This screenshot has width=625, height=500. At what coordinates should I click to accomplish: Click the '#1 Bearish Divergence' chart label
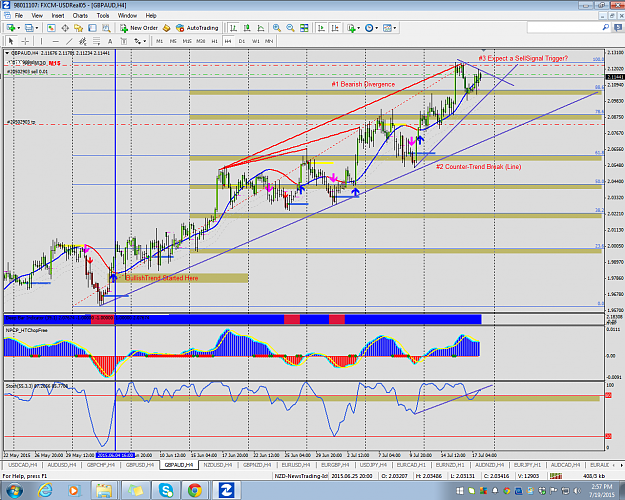tap(363, 84)
